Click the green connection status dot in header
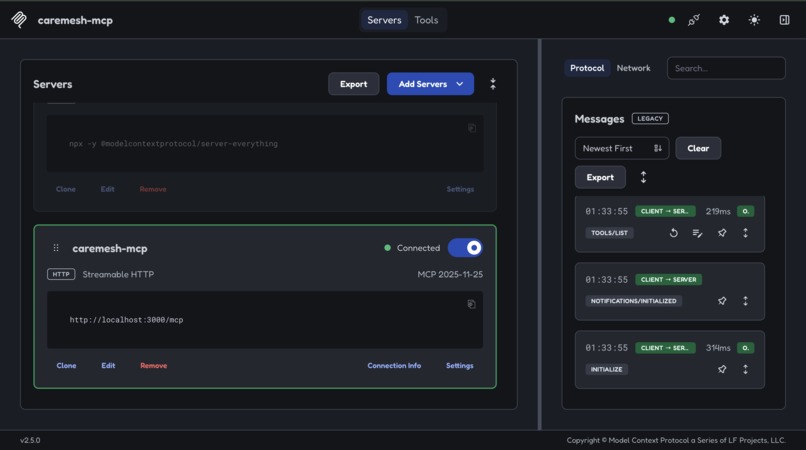Screen dimensions: 806x450 671,20
